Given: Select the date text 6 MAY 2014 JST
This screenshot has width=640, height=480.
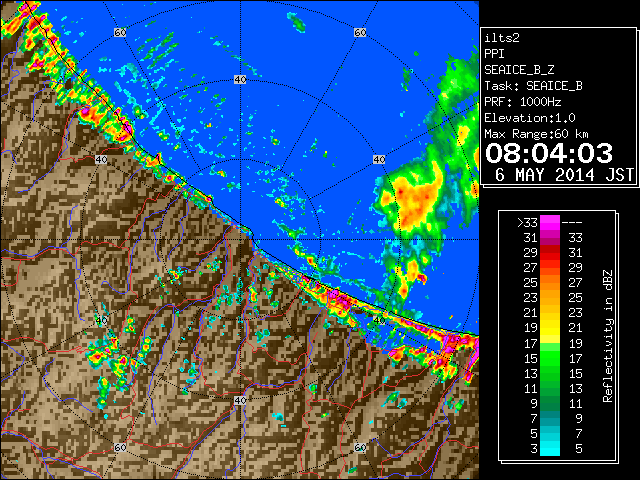Looking at the screenshot, I should point(564,175).
